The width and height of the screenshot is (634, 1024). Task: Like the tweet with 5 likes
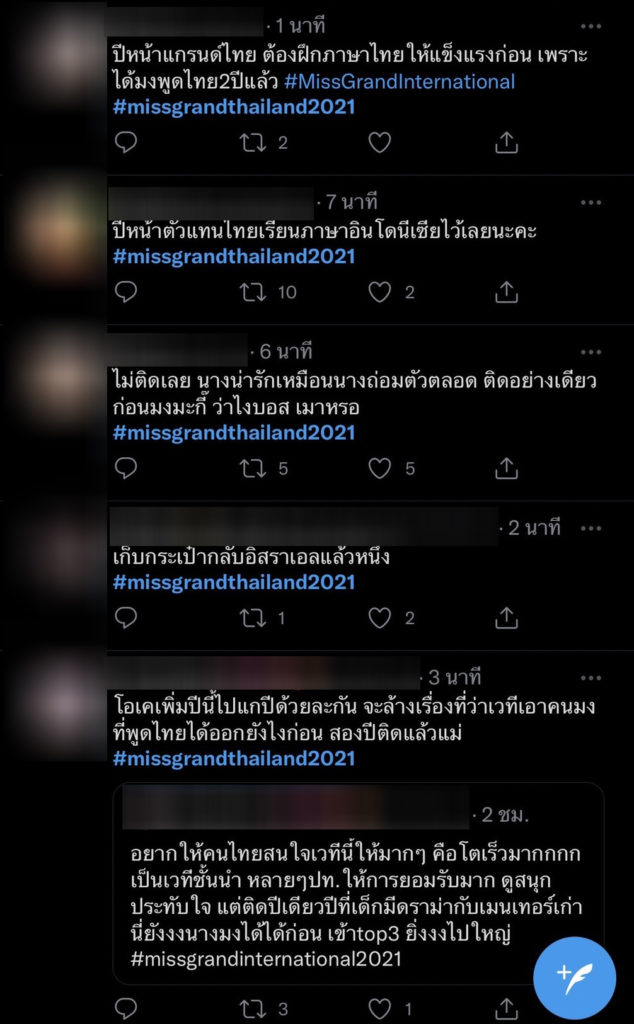[379, 468]
